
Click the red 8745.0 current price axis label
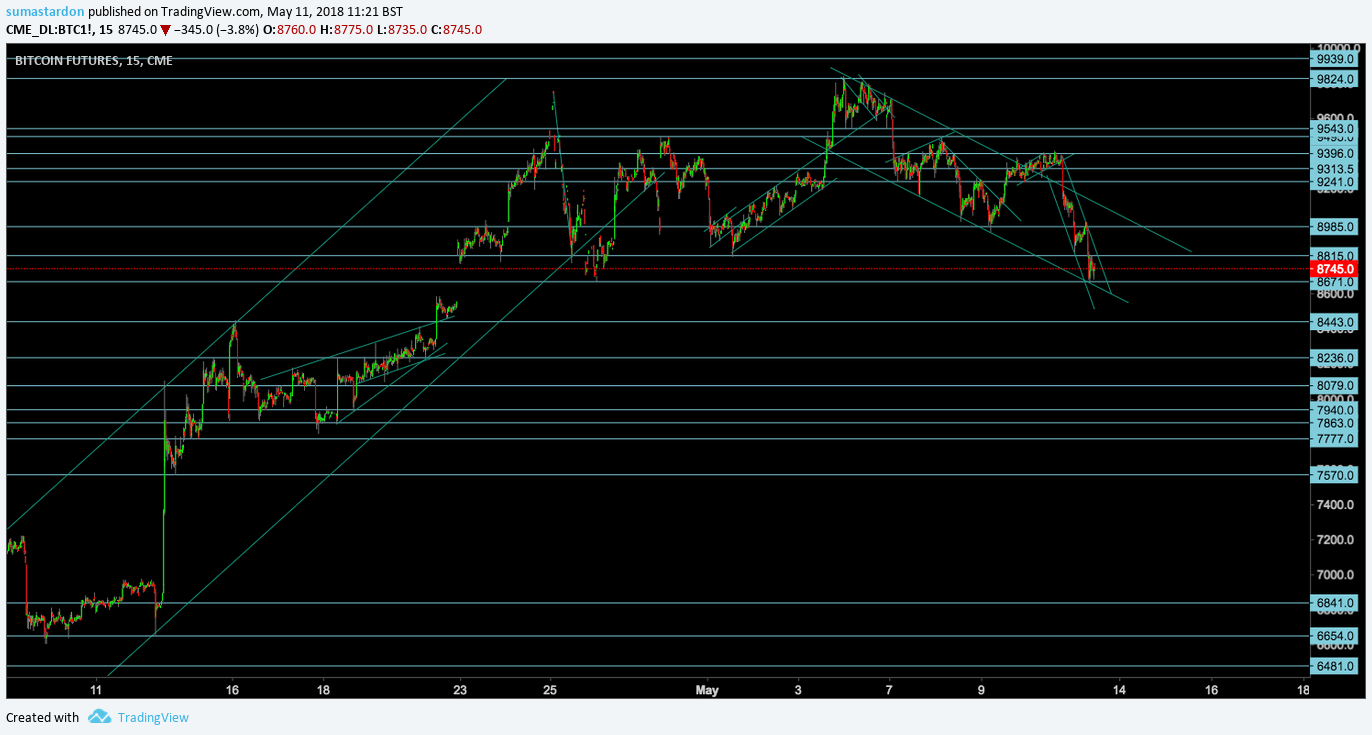click(x=1335, y=269)
